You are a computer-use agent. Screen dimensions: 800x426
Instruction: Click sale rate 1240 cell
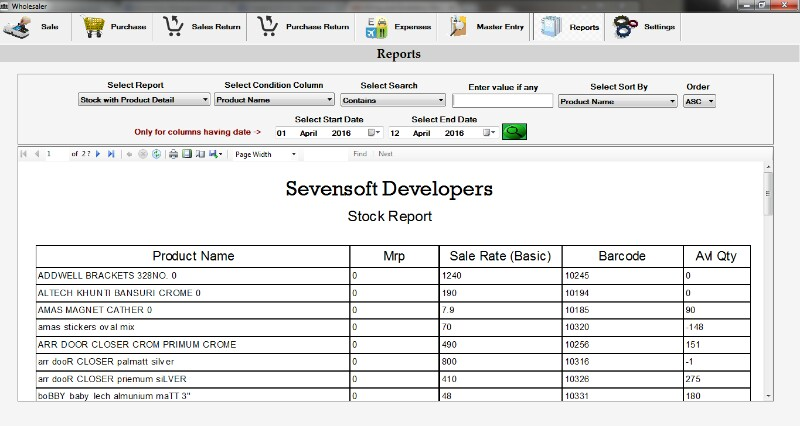point(501,276)
